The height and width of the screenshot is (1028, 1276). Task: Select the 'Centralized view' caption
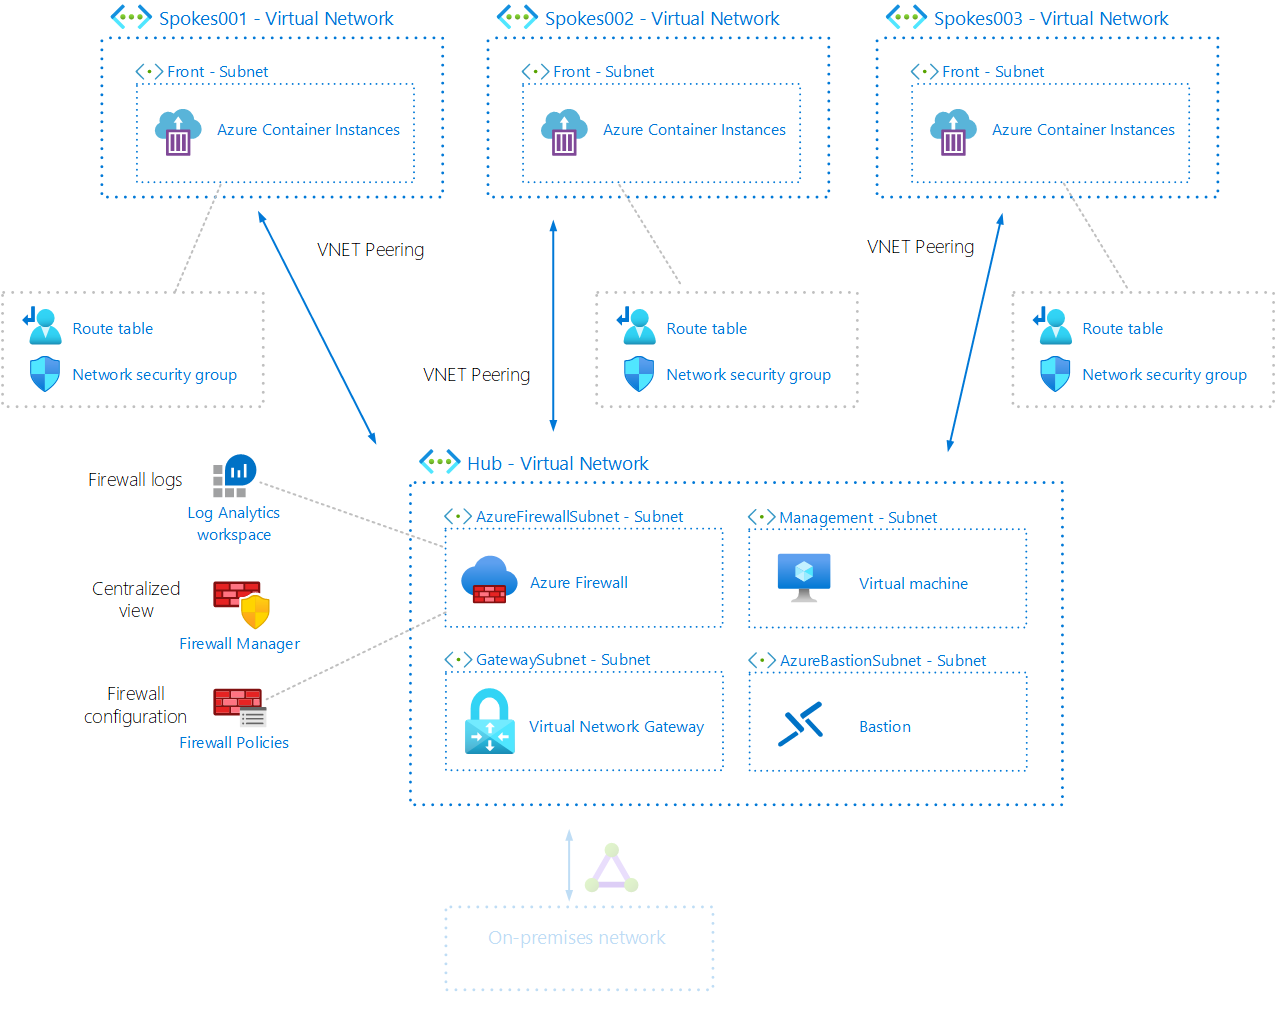(x=136, y=600)
